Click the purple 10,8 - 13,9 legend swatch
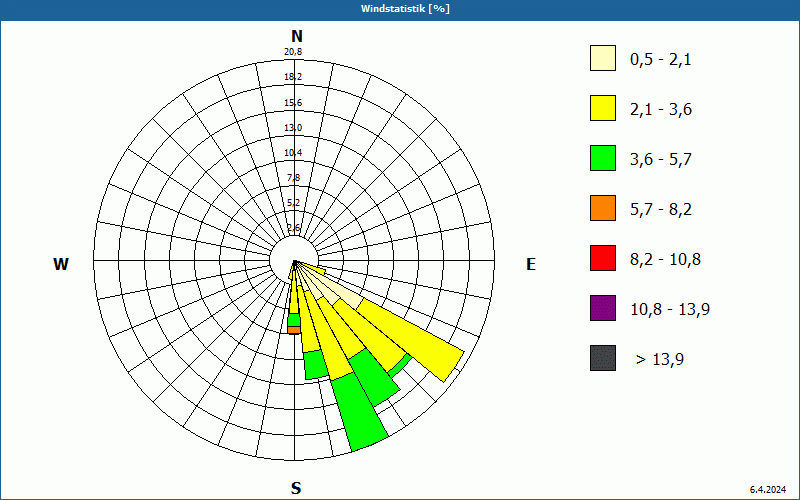 (603, 308)
